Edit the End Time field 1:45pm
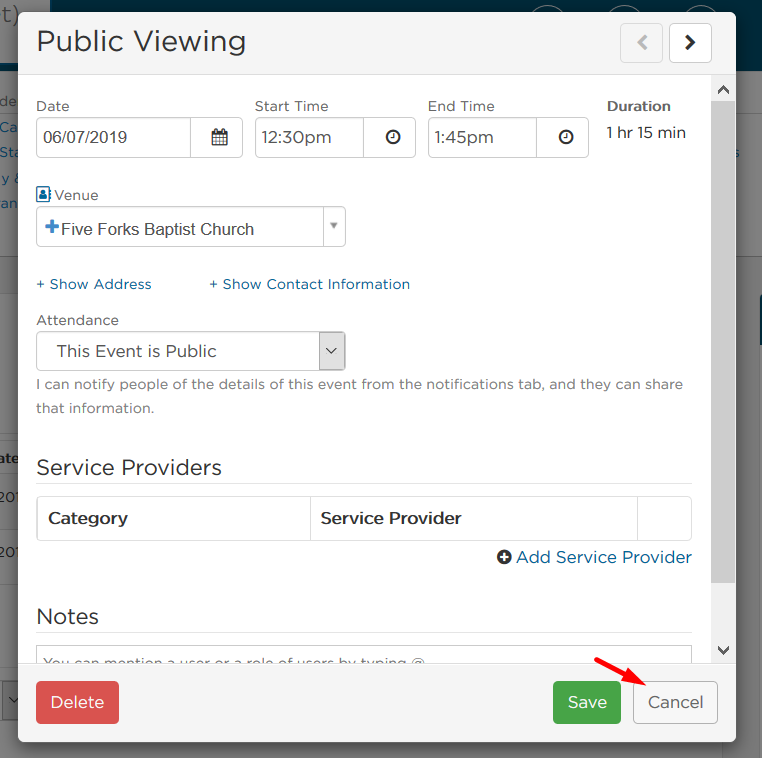 (482, 138)
